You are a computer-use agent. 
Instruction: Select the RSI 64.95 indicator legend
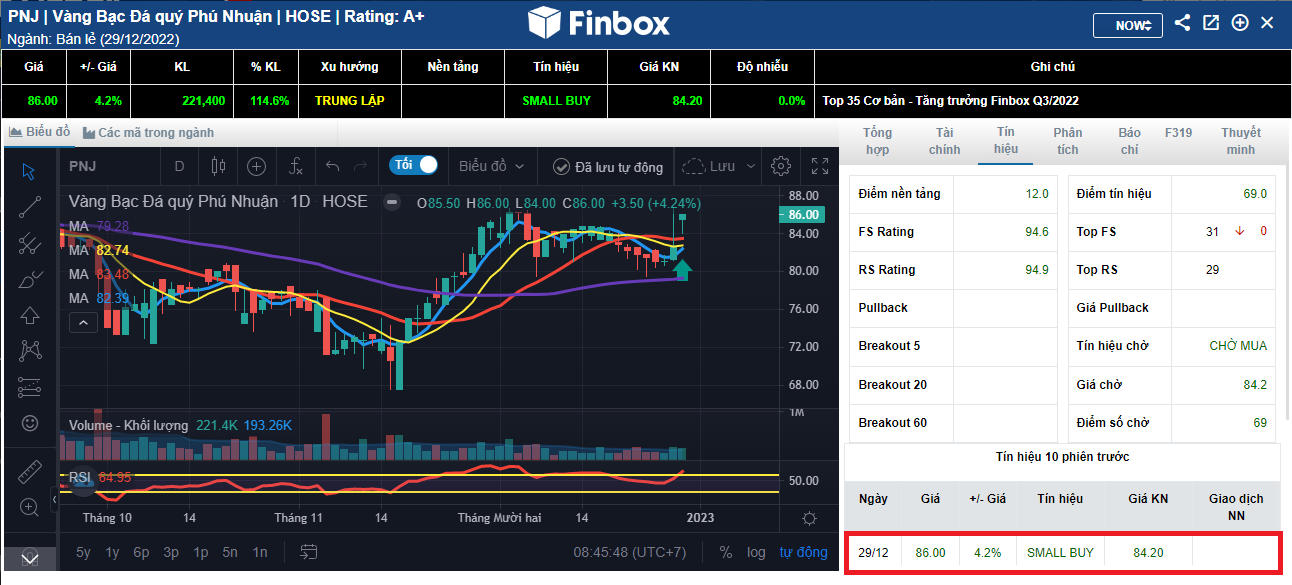pyautogui.click(x=100, y=477)
